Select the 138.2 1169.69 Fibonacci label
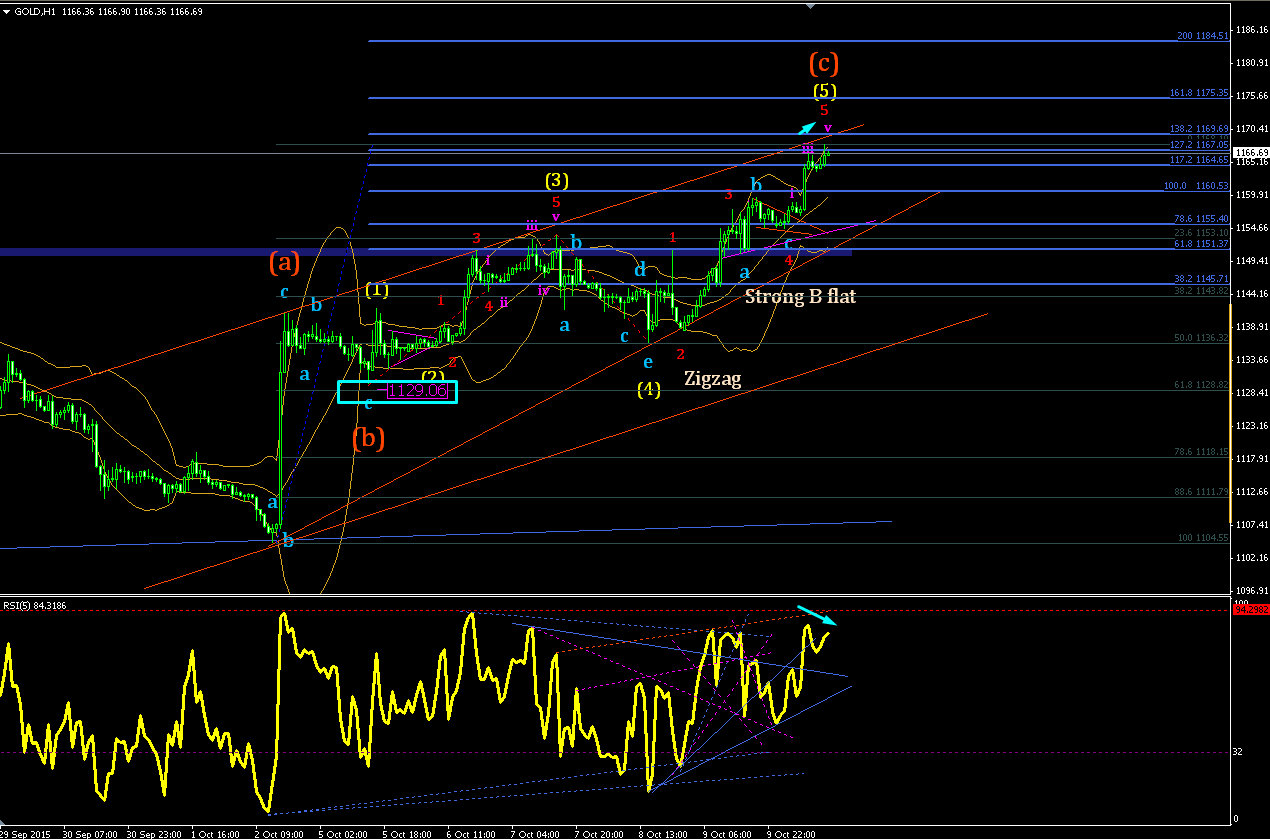 click(1199, 129)
